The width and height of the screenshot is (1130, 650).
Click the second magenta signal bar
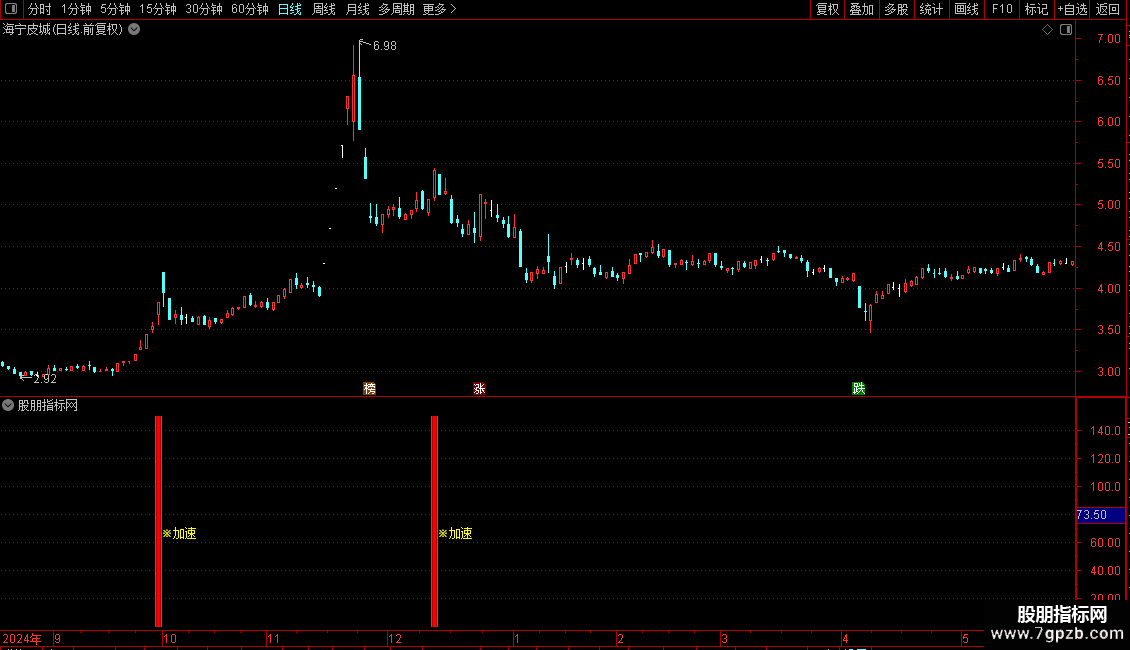435,521
